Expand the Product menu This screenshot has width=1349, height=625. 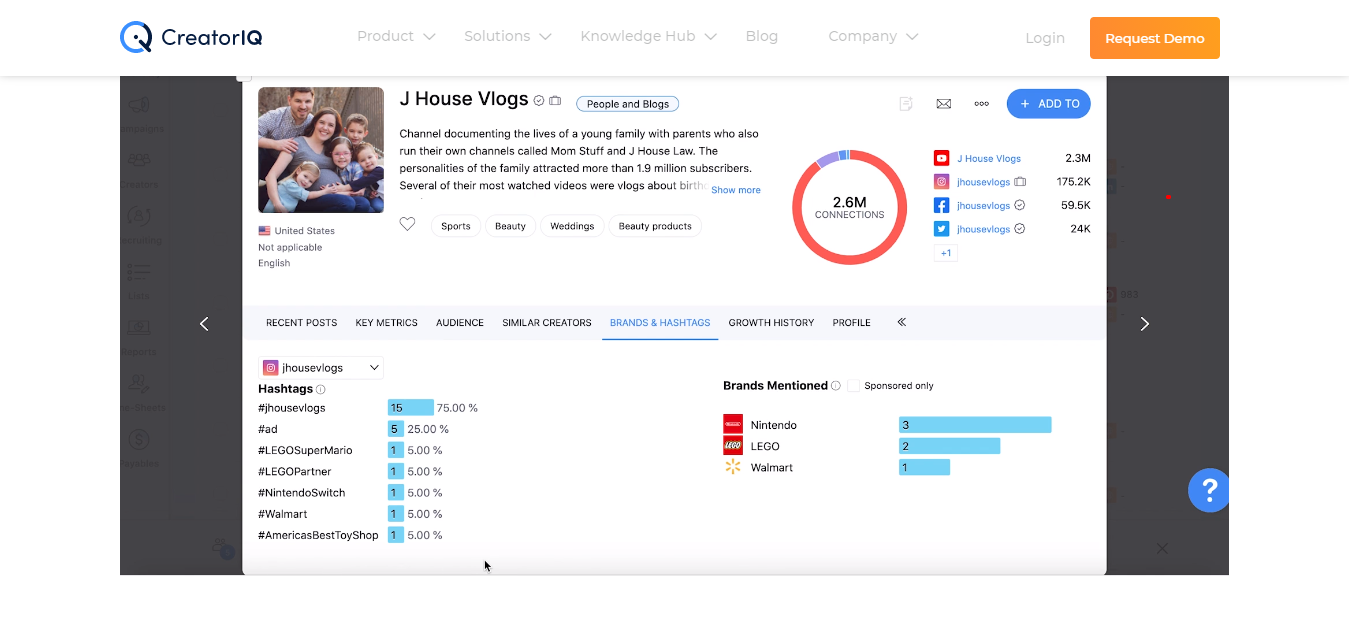[x=396, y=36]
